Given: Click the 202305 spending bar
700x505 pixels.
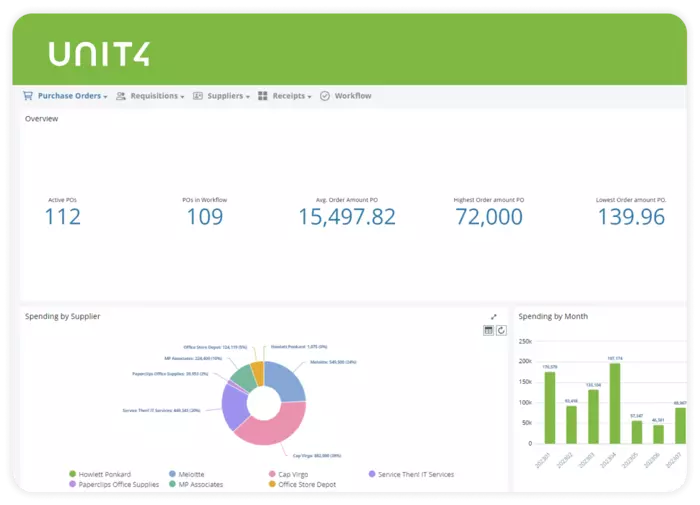Looking at the screenshot, I should [637, 432].
